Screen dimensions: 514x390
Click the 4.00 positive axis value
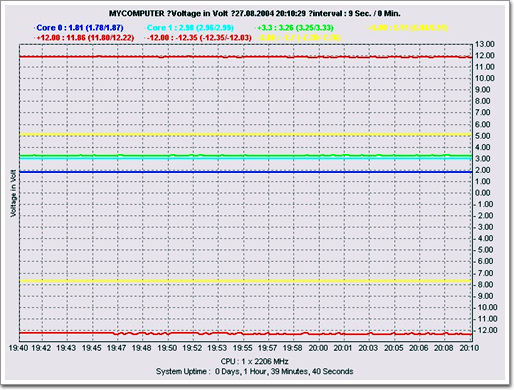pyautogui.click(x=483, y=147)
